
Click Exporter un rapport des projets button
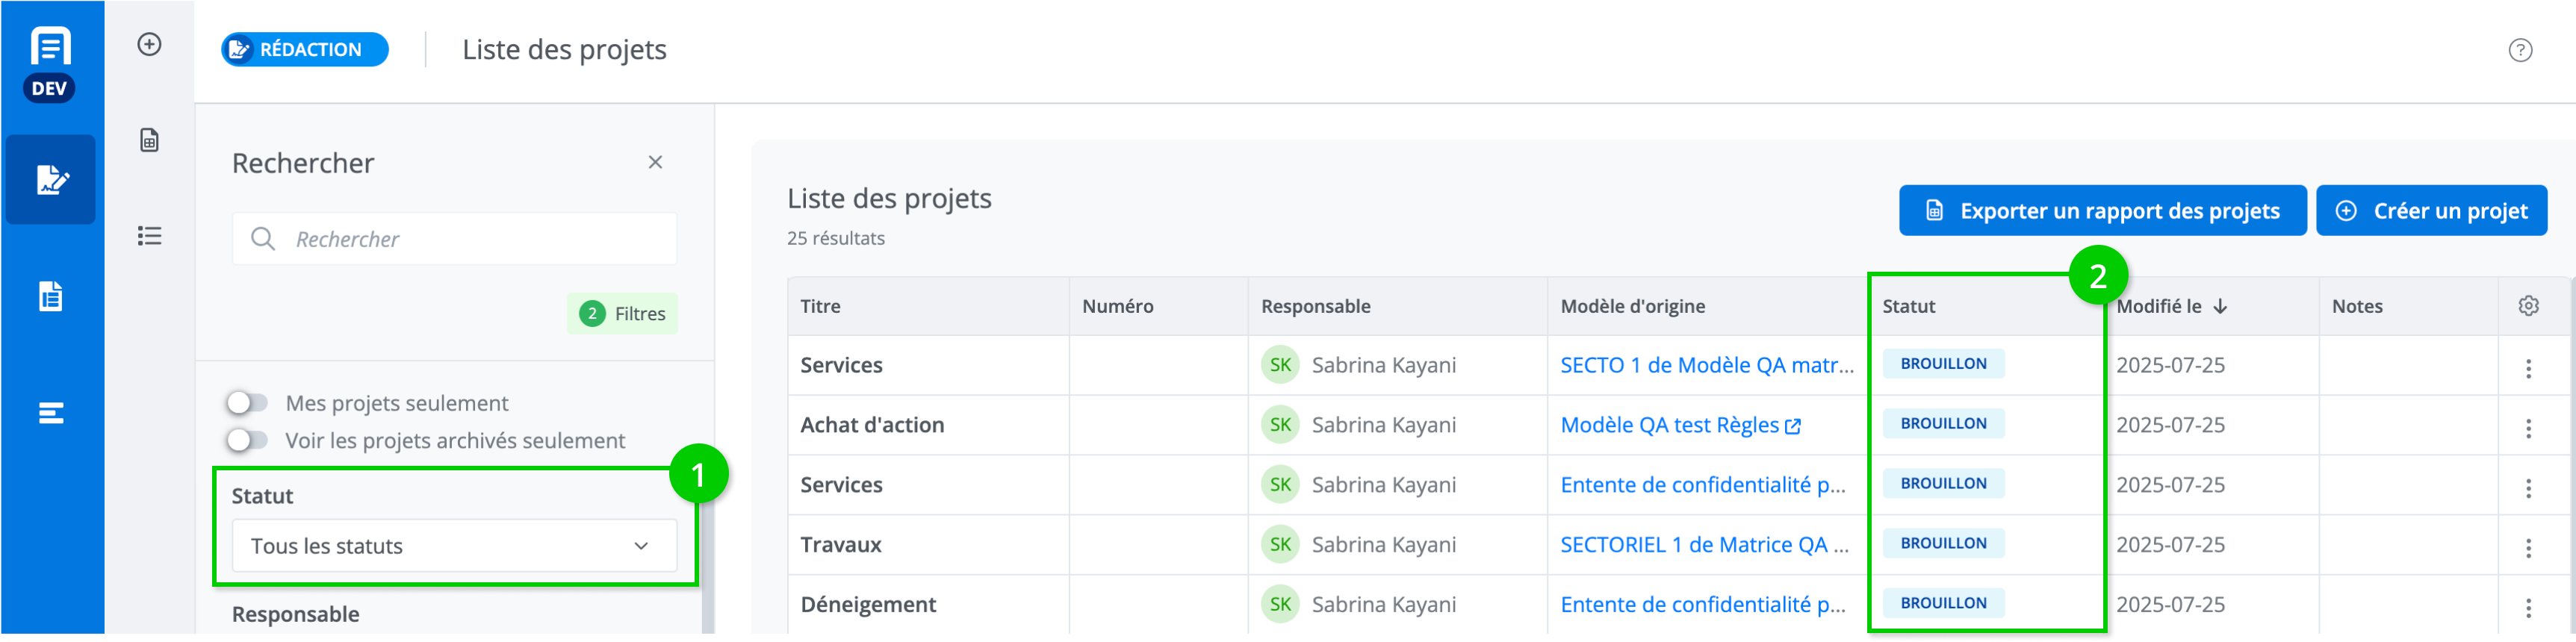[x=2102, y=211]
